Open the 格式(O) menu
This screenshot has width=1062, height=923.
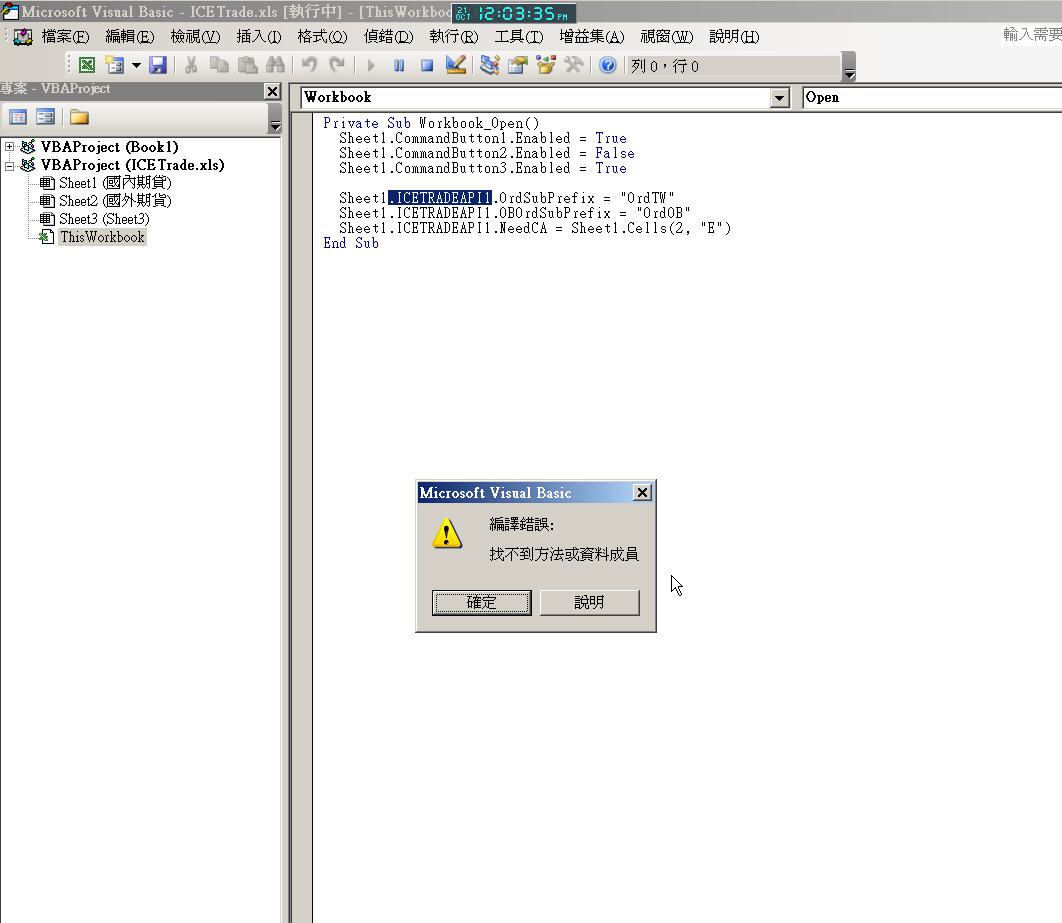[x=322, y=37]
